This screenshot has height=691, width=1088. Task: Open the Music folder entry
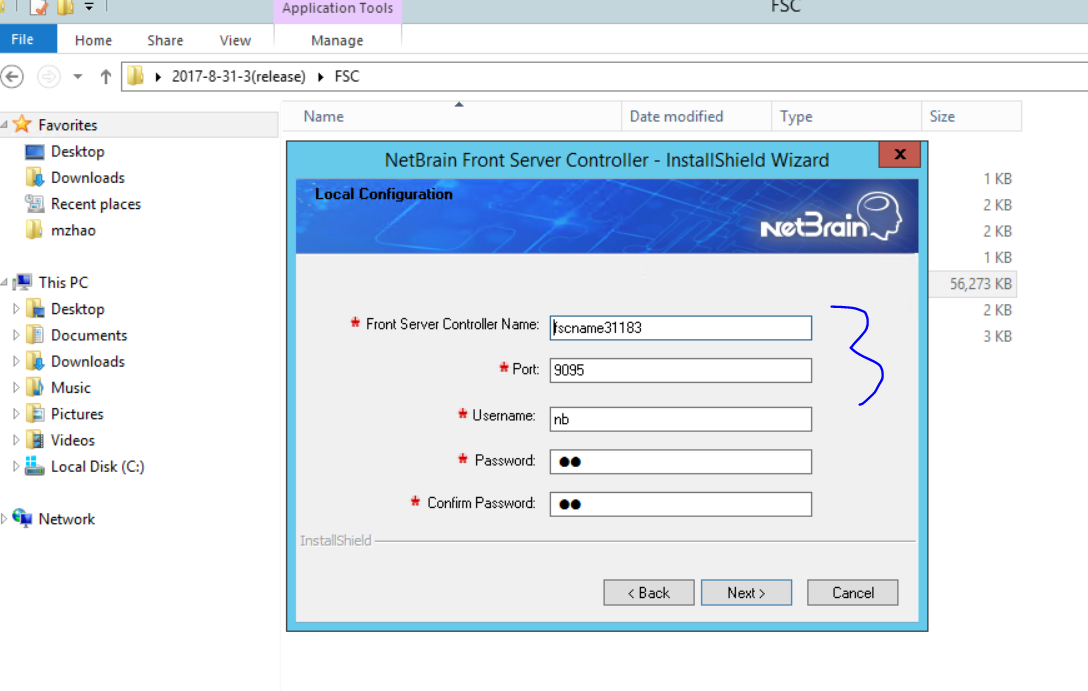pos(71,388)
